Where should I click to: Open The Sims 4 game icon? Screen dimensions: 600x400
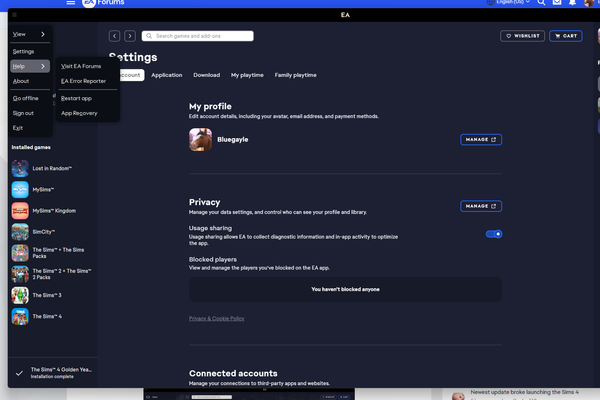[x=20, y=317]
